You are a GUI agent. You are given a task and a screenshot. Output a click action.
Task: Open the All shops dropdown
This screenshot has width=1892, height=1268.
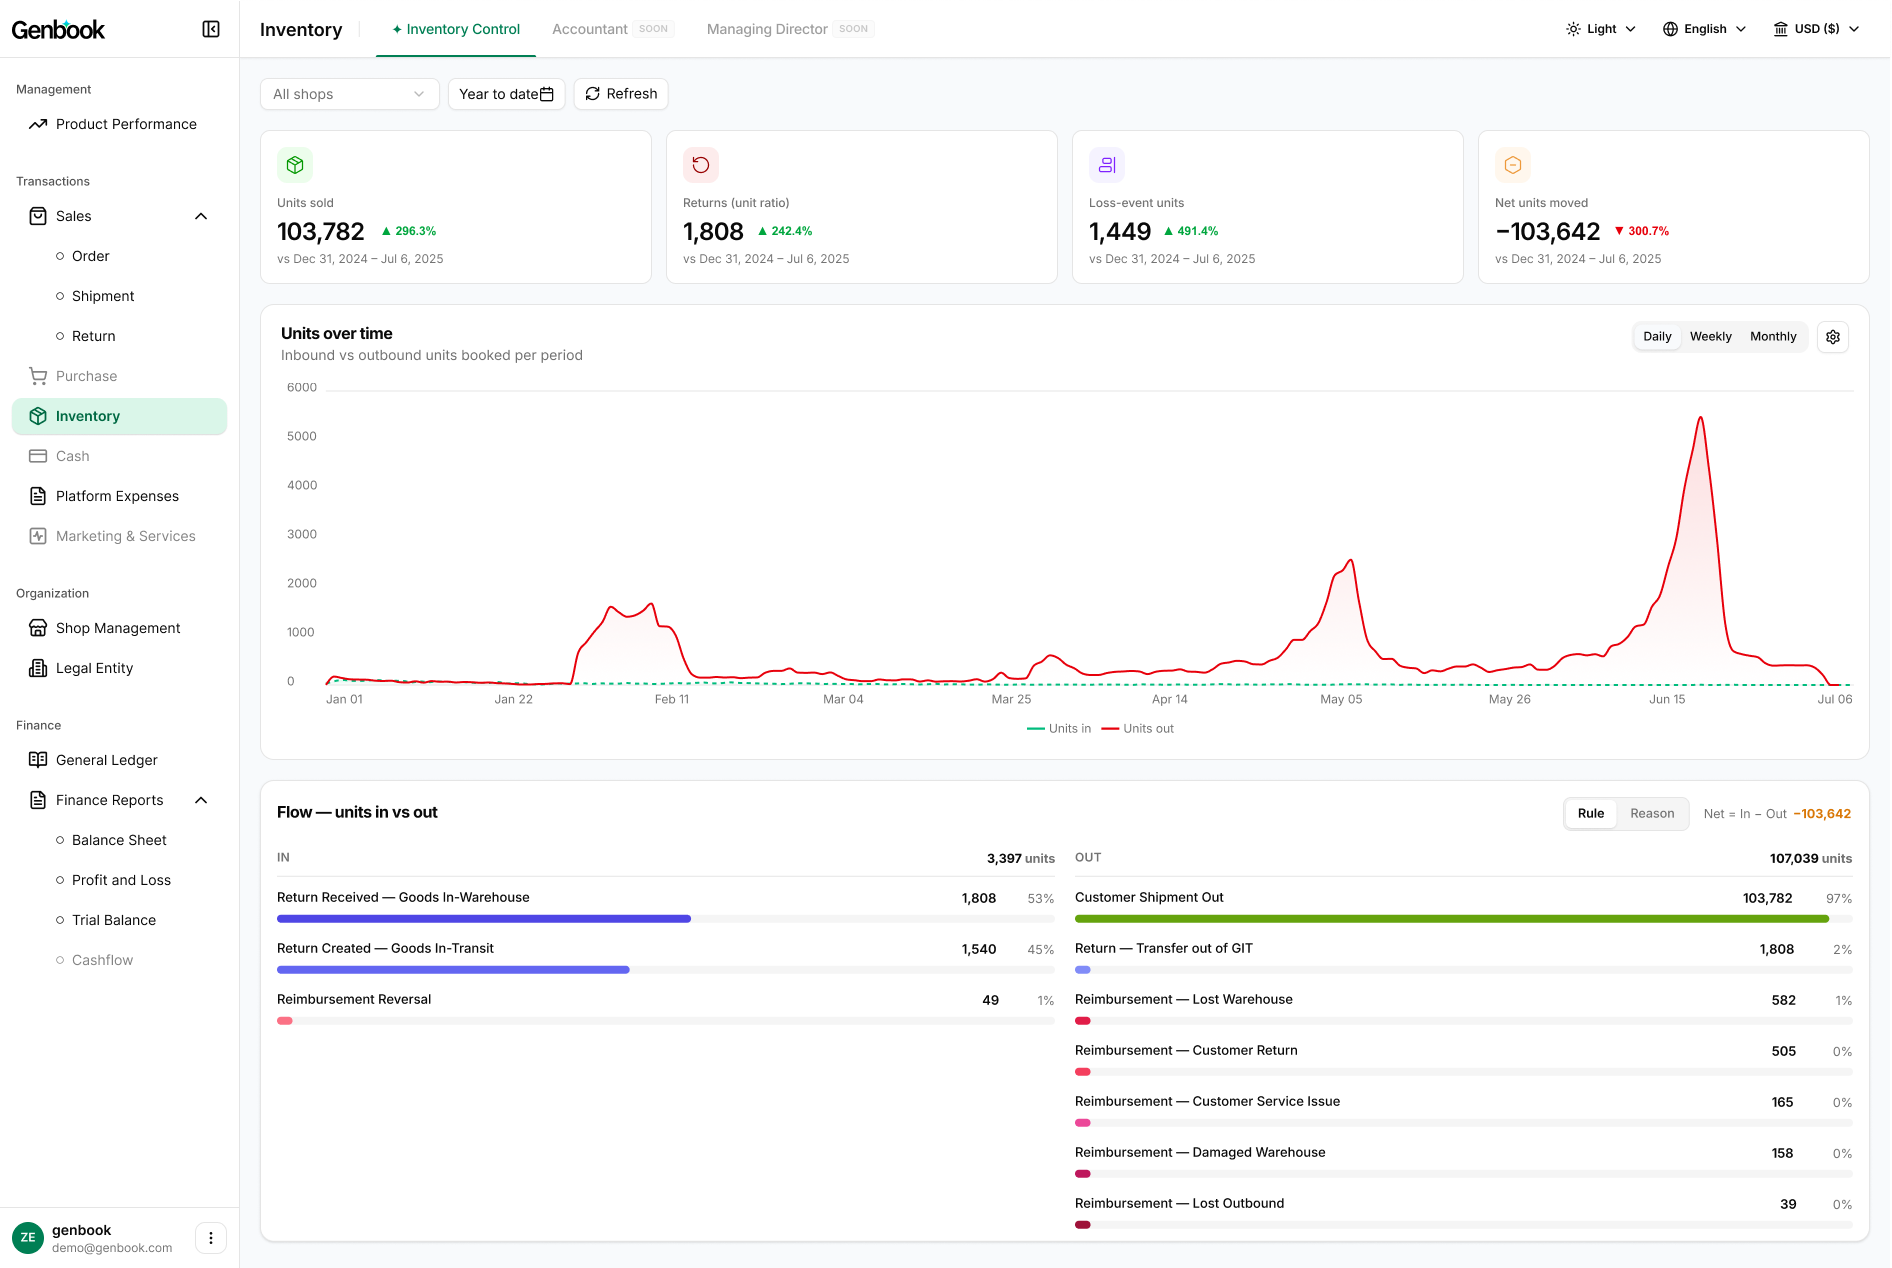[x=349, y=94]
